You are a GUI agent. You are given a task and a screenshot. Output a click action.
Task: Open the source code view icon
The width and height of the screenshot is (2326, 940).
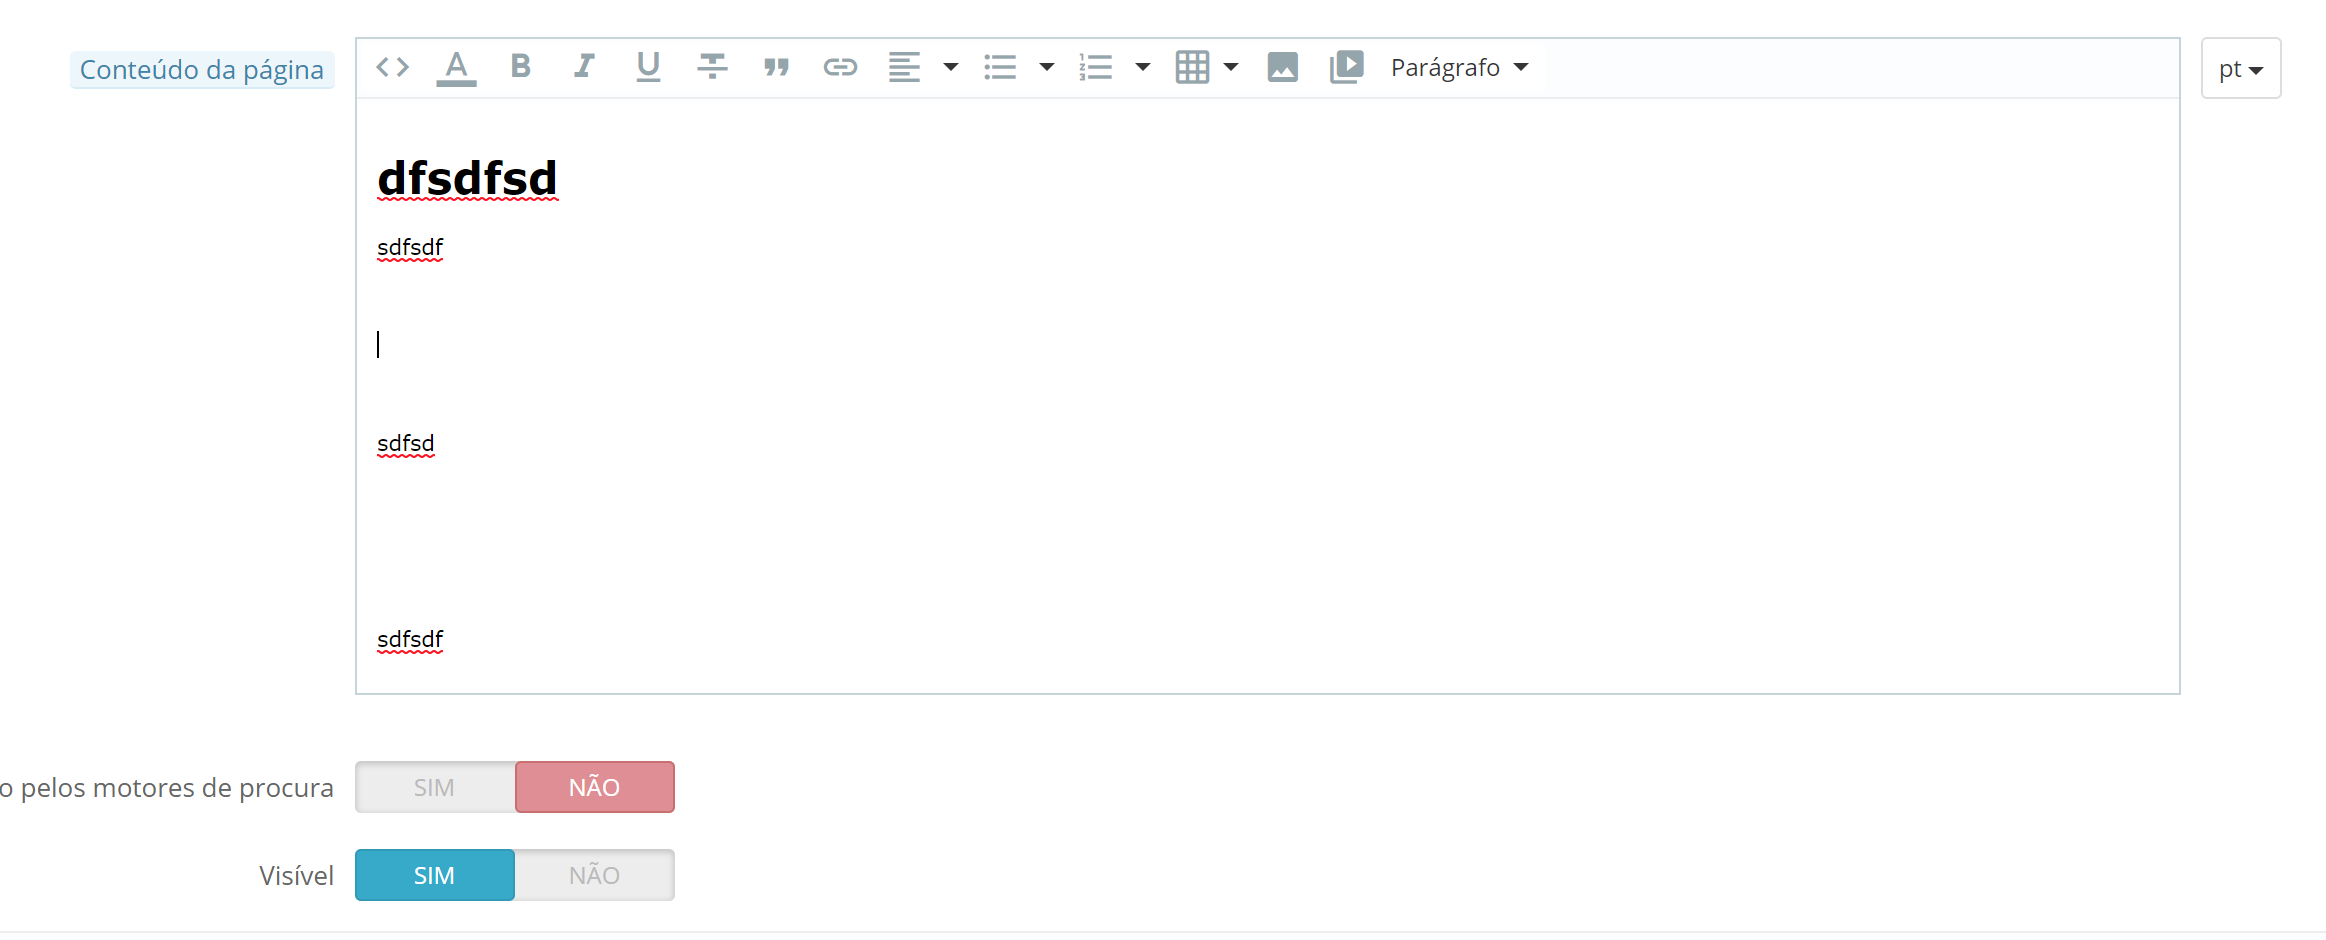[393, 67]
